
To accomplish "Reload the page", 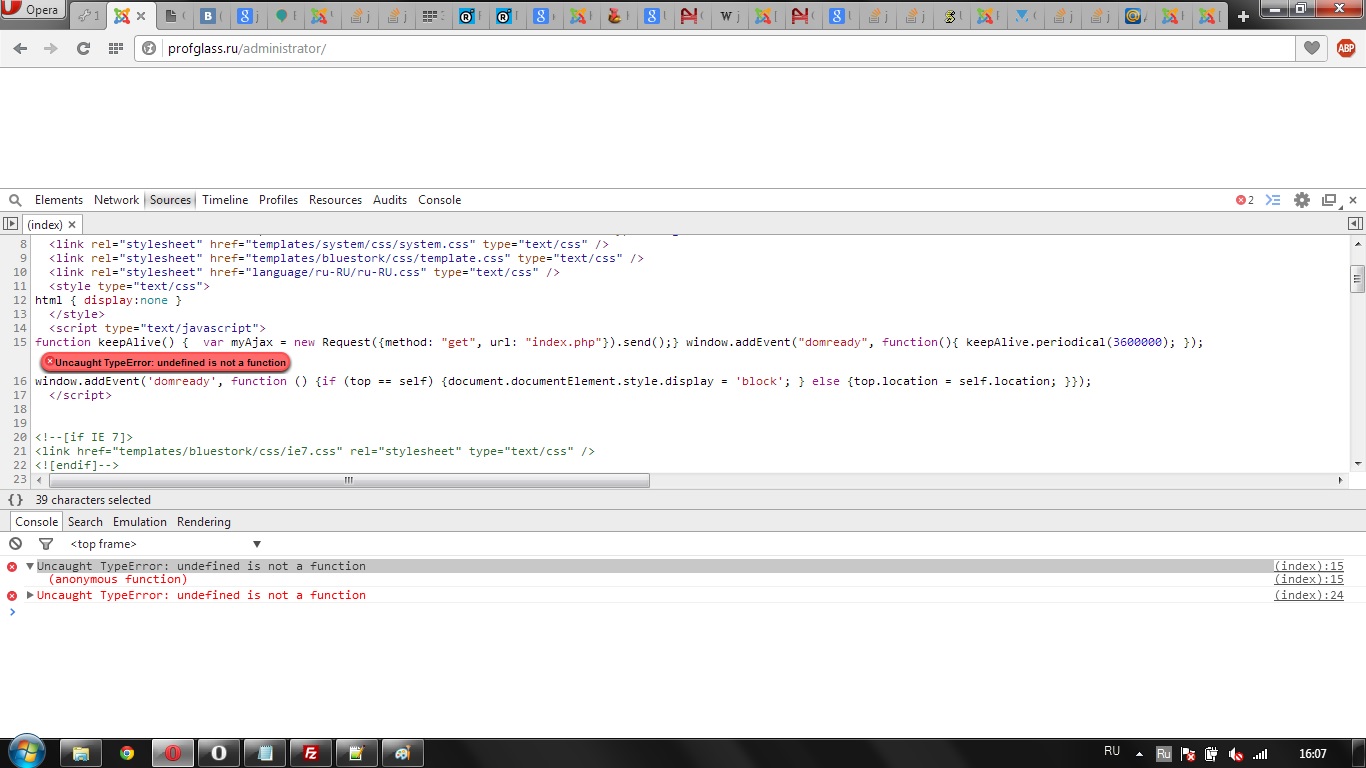I will (83, 48).
